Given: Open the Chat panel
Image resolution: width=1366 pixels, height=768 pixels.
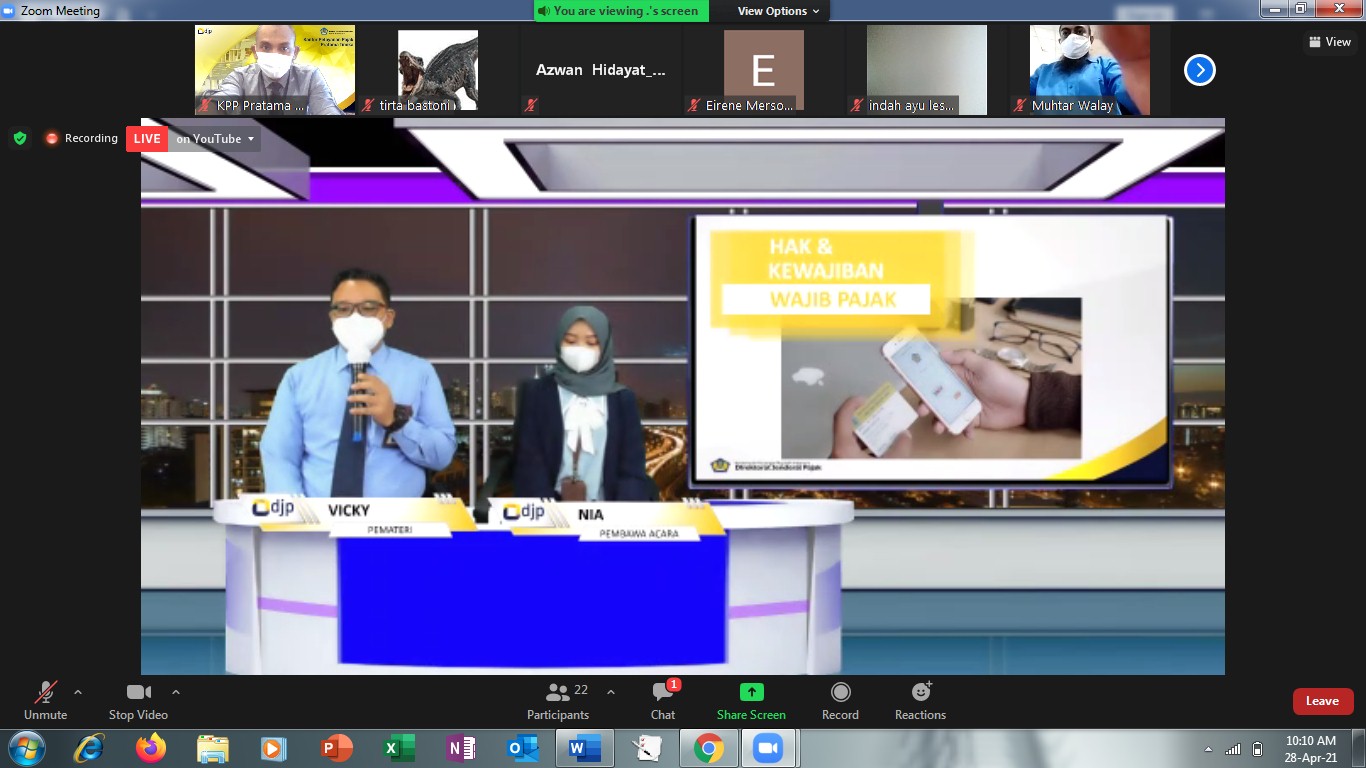Looking at the screenshot, I should (x=663, y=701).
